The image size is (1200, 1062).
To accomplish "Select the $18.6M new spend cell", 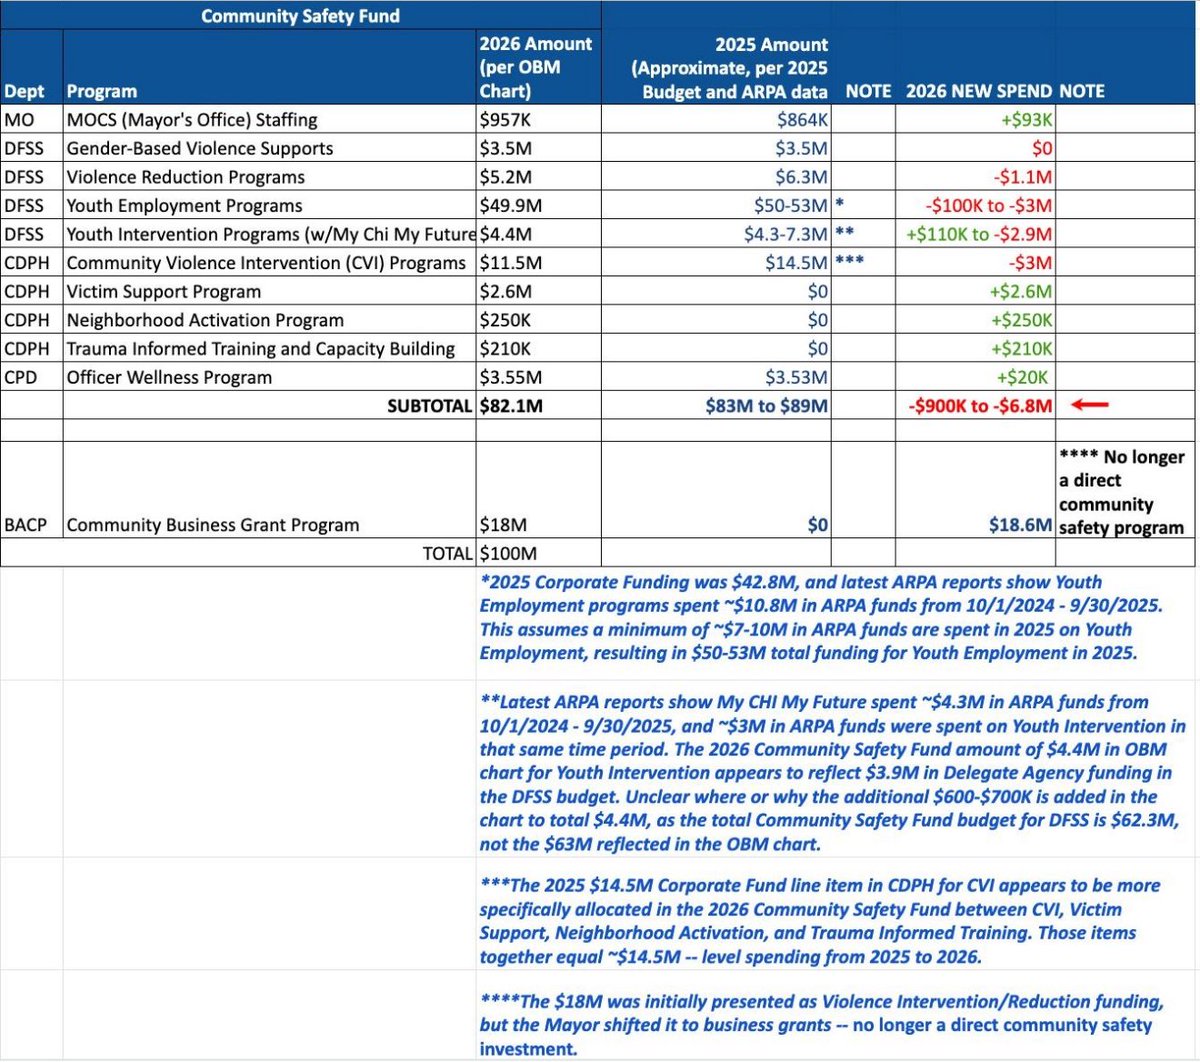I will (975, 490).
